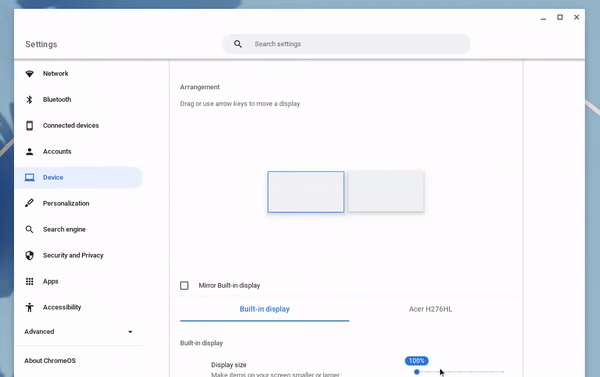Click the Device laptop icon

(x=29, y=178)
